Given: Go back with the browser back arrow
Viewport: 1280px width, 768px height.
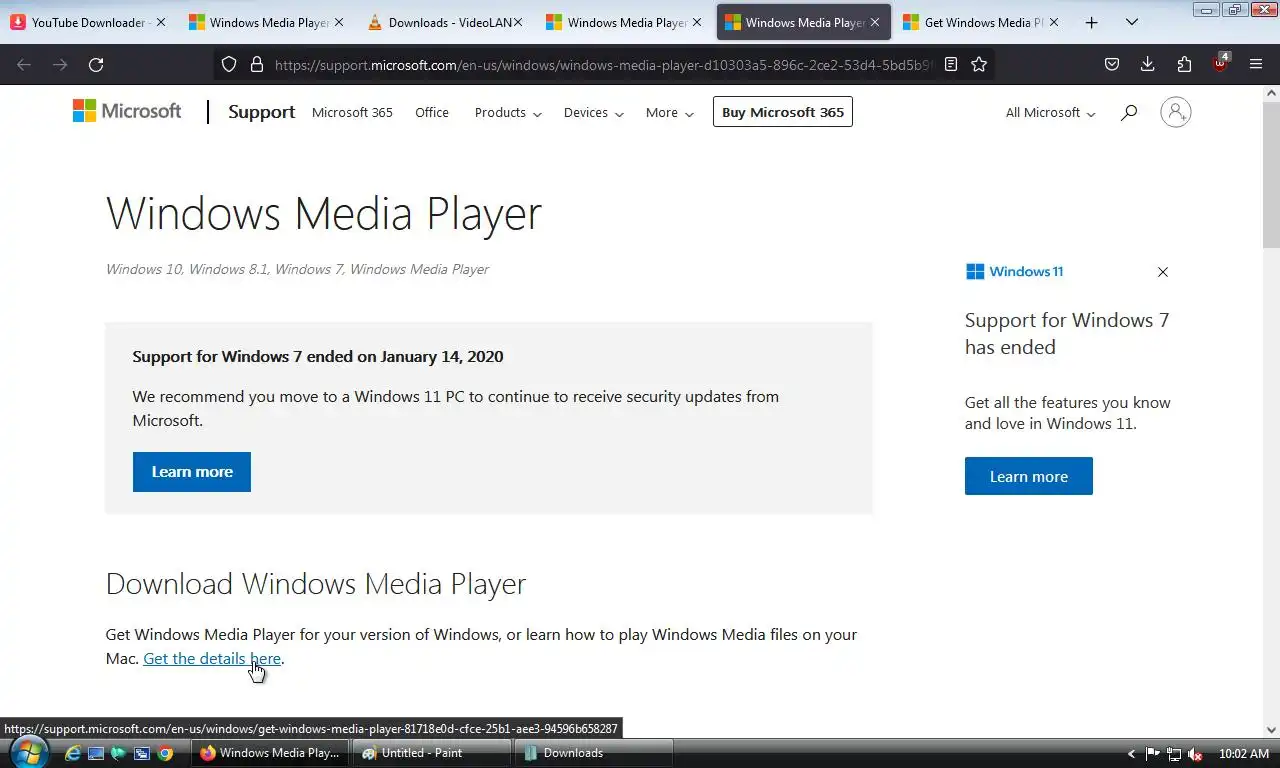Looking at the screenshot, I should tap(24, 64).
